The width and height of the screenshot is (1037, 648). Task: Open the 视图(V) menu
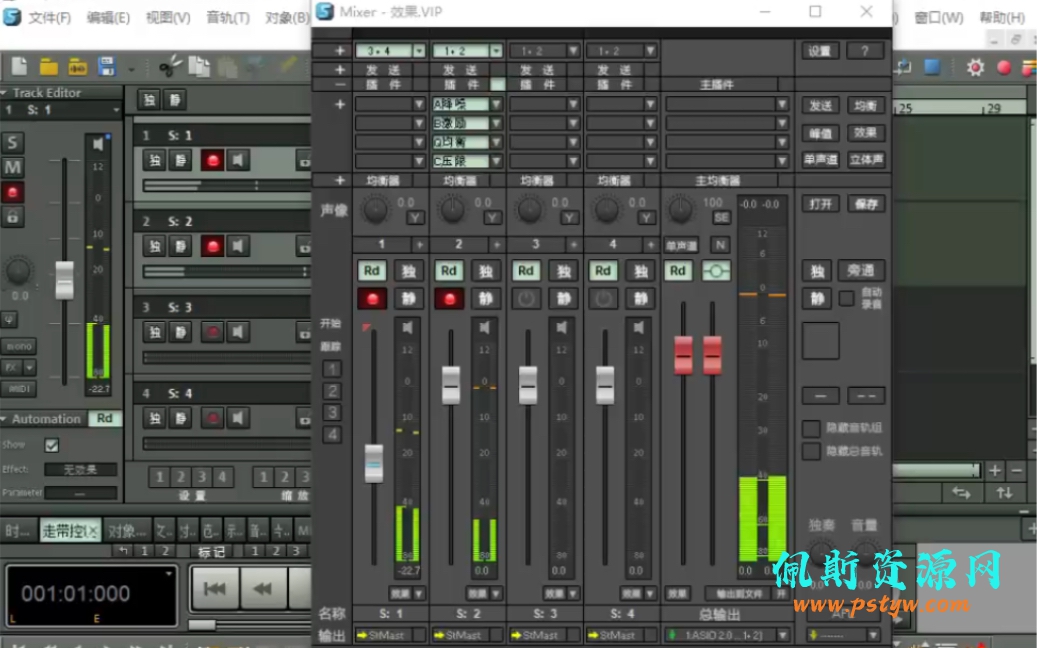[168, 17]
